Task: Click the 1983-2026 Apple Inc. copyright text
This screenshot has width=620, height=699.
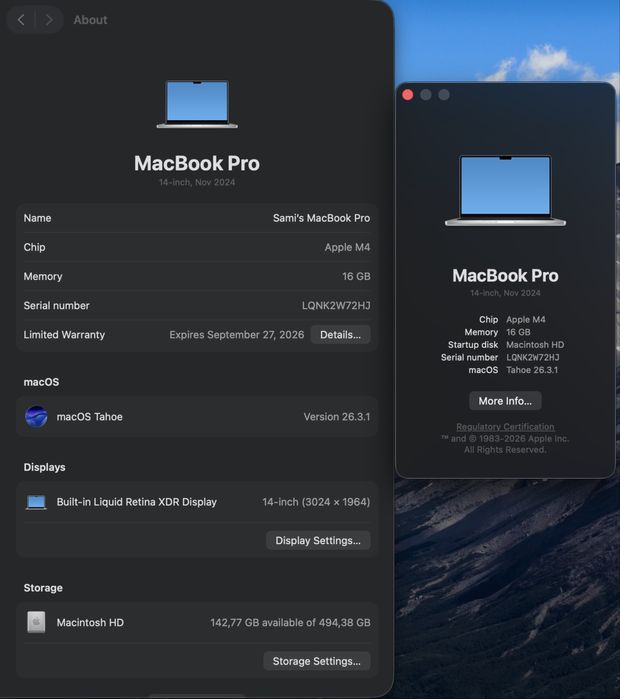Action: (505, 439)
